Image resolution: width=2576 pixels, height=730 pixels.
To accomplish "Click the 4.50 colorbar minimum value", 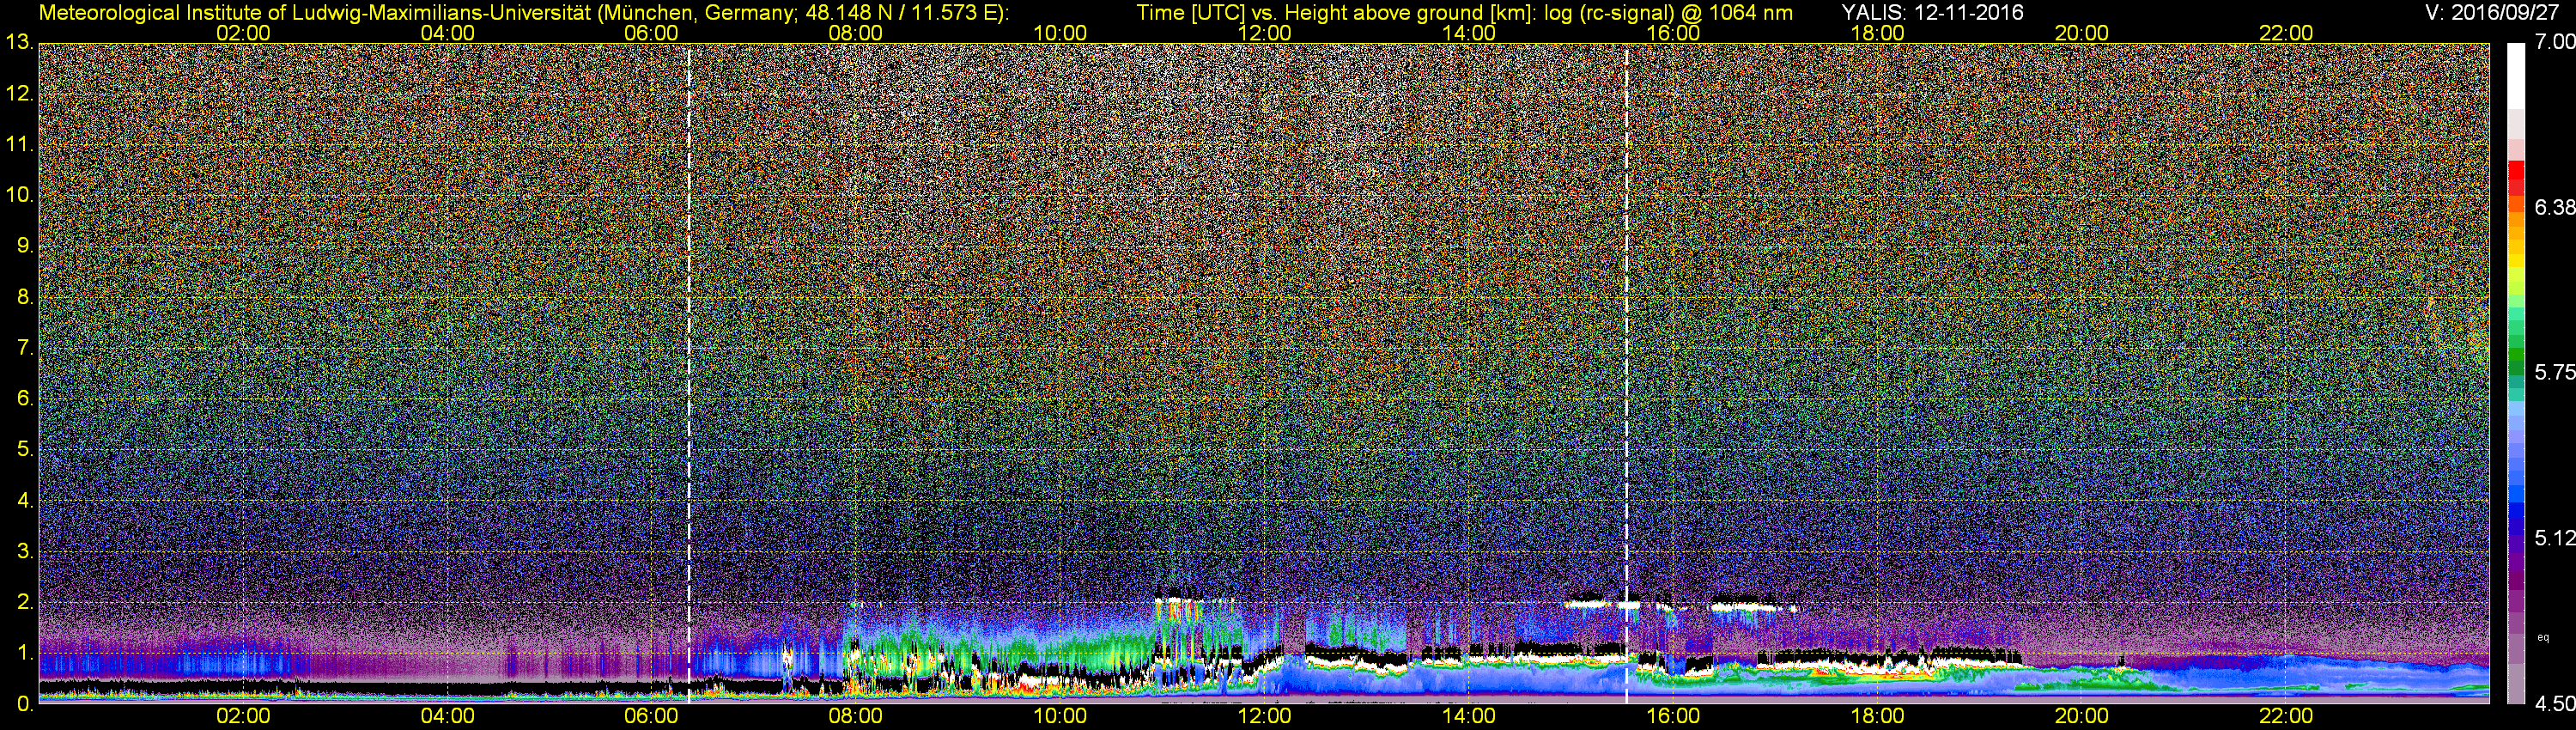I will [x=2555, y=704].
